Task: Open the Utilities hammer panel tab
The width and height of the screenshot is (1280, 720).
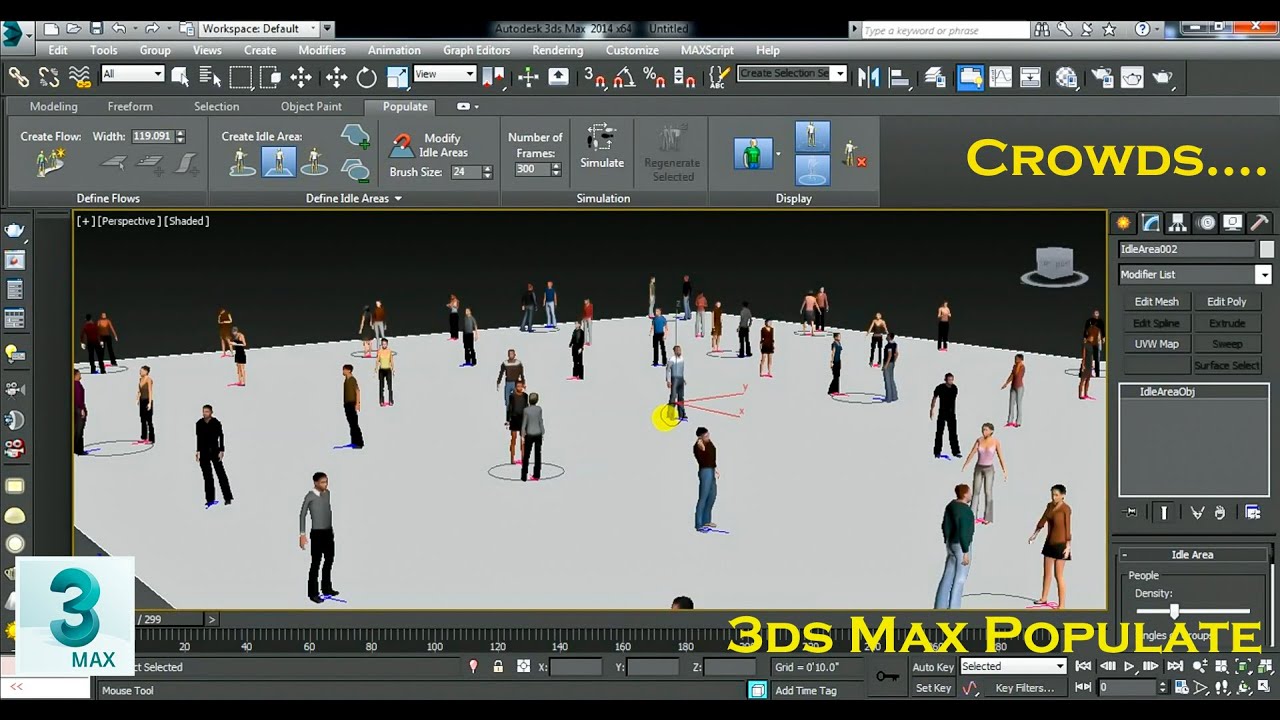Action: (x=1260, y=223)
